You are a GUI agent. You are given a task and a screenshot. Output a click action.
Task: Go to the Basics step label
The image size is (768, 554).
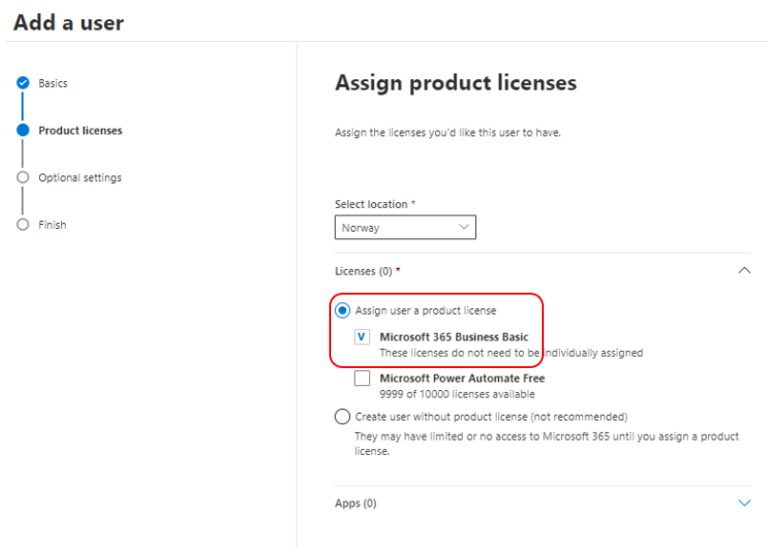(53, 83)
